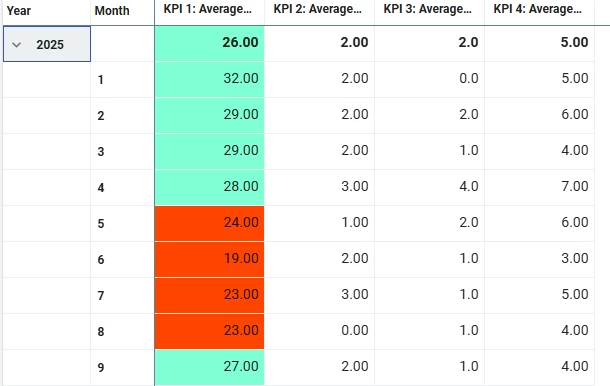610x386 pixels.
Task: Click the green 27.00 cell for month 9
Action: (x=209, y=367)
